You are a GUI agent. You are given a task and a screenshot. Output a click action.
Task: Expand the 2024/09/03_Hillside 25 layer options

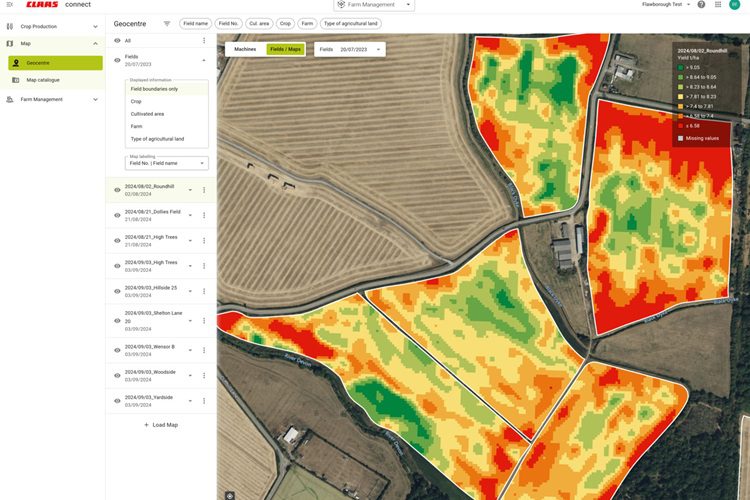(190, 291)
